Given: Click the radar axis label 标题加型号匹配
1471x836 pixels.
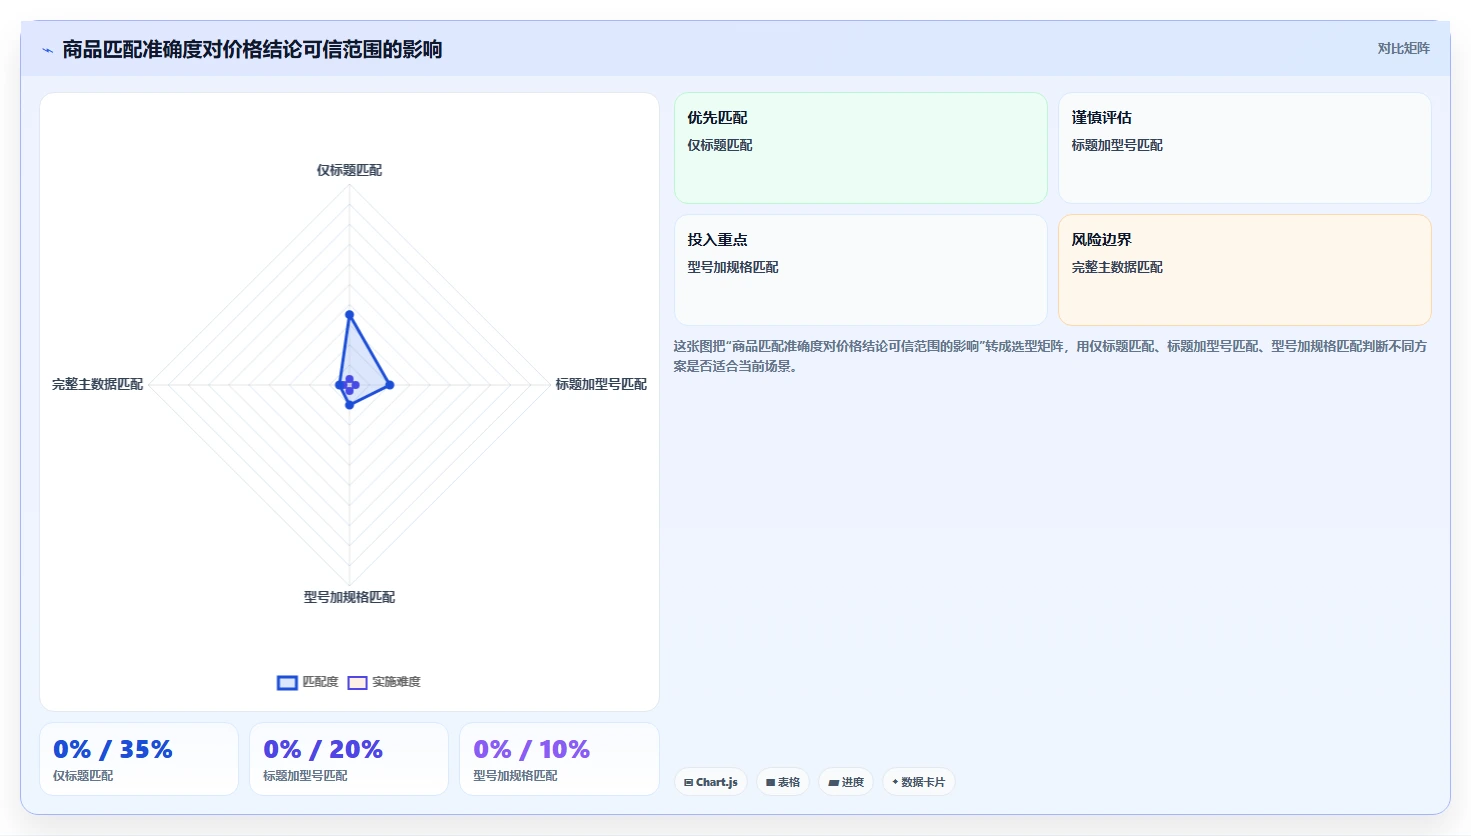Looking at the screenshot, I should pos(601,384).
